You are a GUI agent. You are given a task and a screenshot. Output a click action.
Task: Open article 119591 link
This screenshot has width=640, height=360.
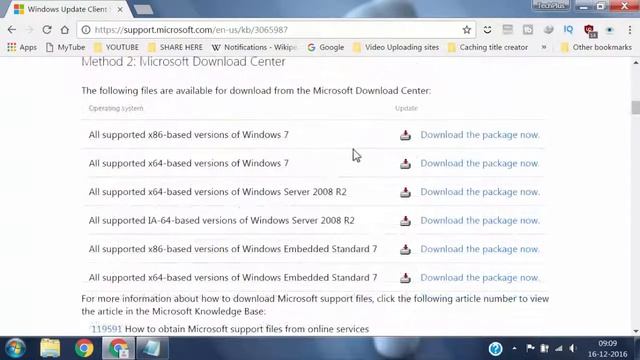click(106, 329)
